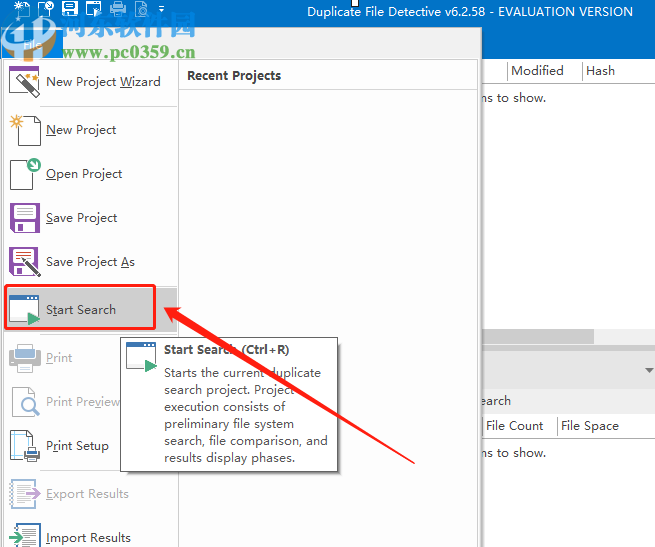Viewport: 655px width, 547px height.
Task: Select Open Project in the File menu
Action: coord(91,174)
